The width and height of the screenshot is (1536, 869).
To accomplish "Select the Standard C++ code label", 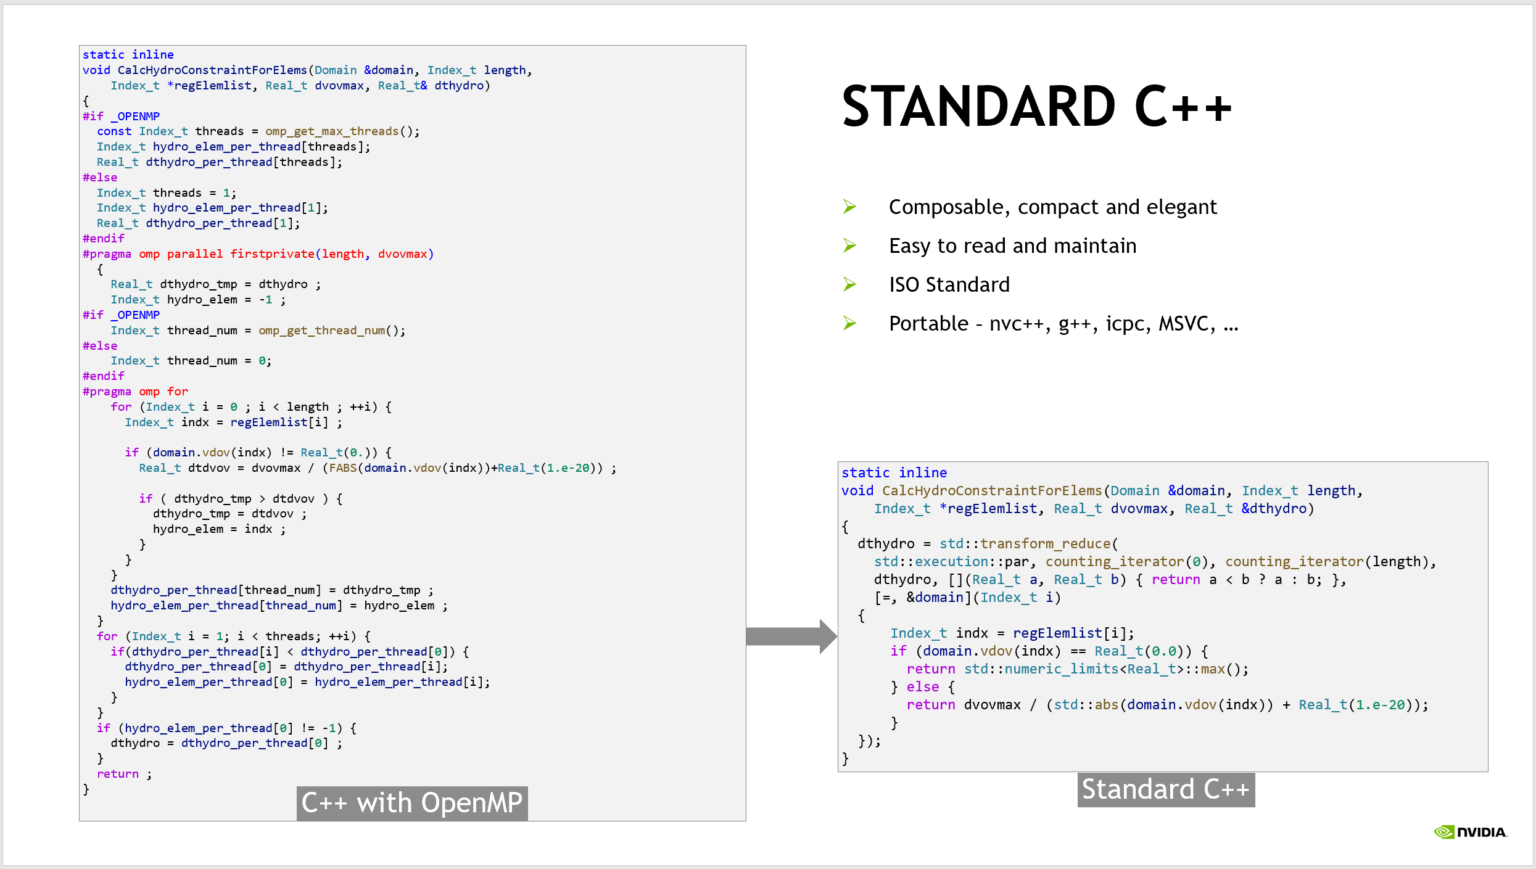I will [1165, 789].
